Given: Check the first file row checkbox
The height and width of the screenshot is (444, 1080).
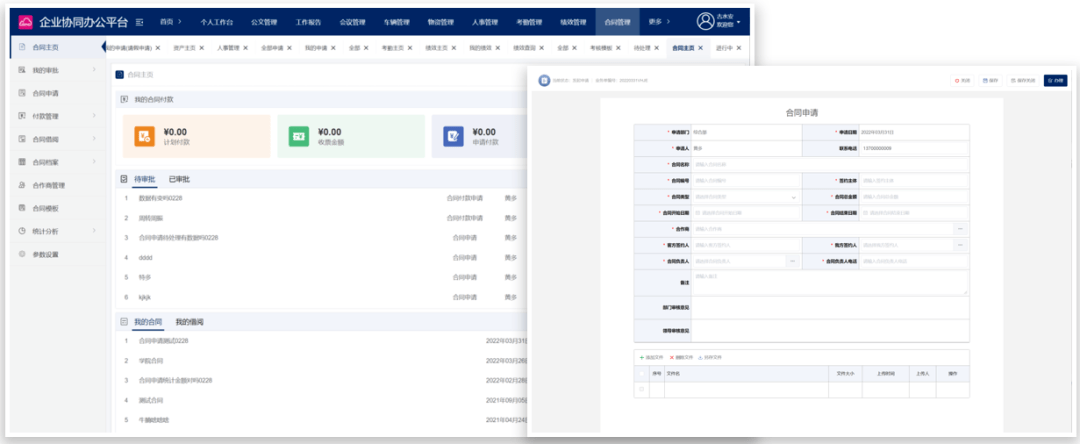Looking at the screenshot, I should tap(641, 389).
